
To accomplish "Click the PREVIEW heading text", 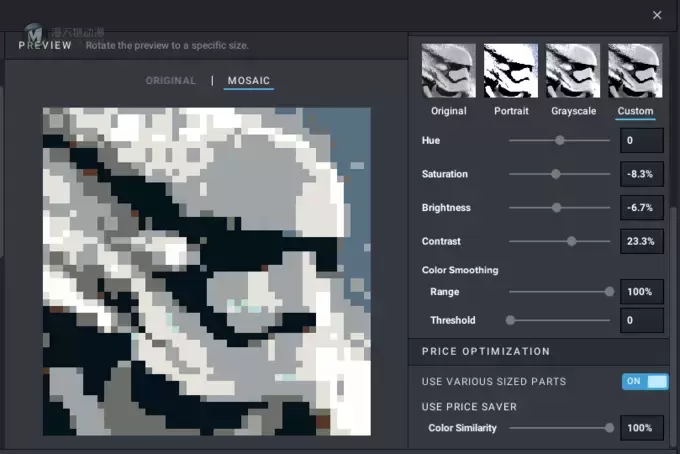I will (x=45, y=45).
